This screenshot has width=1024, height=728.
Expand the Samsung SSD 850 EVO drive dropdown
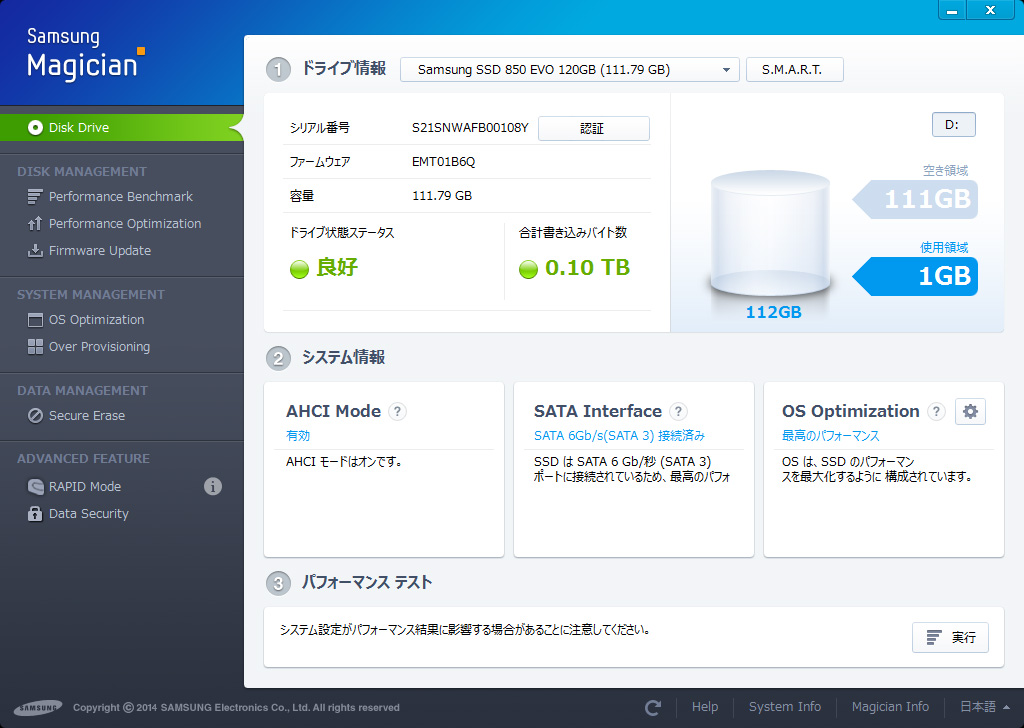(x=569, y=70)
